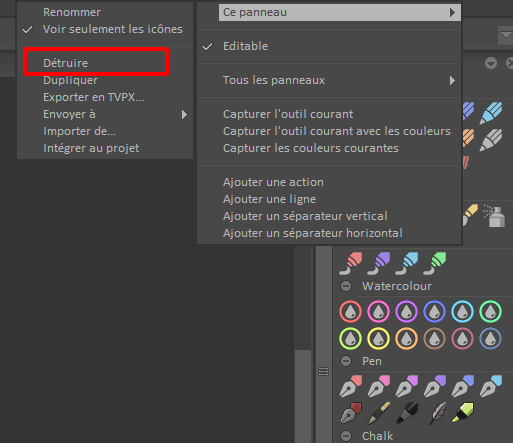Viewport: 513px width, 443px height.
Task: Choose the purple watercolour brush
Action: [x=407, y=311]
